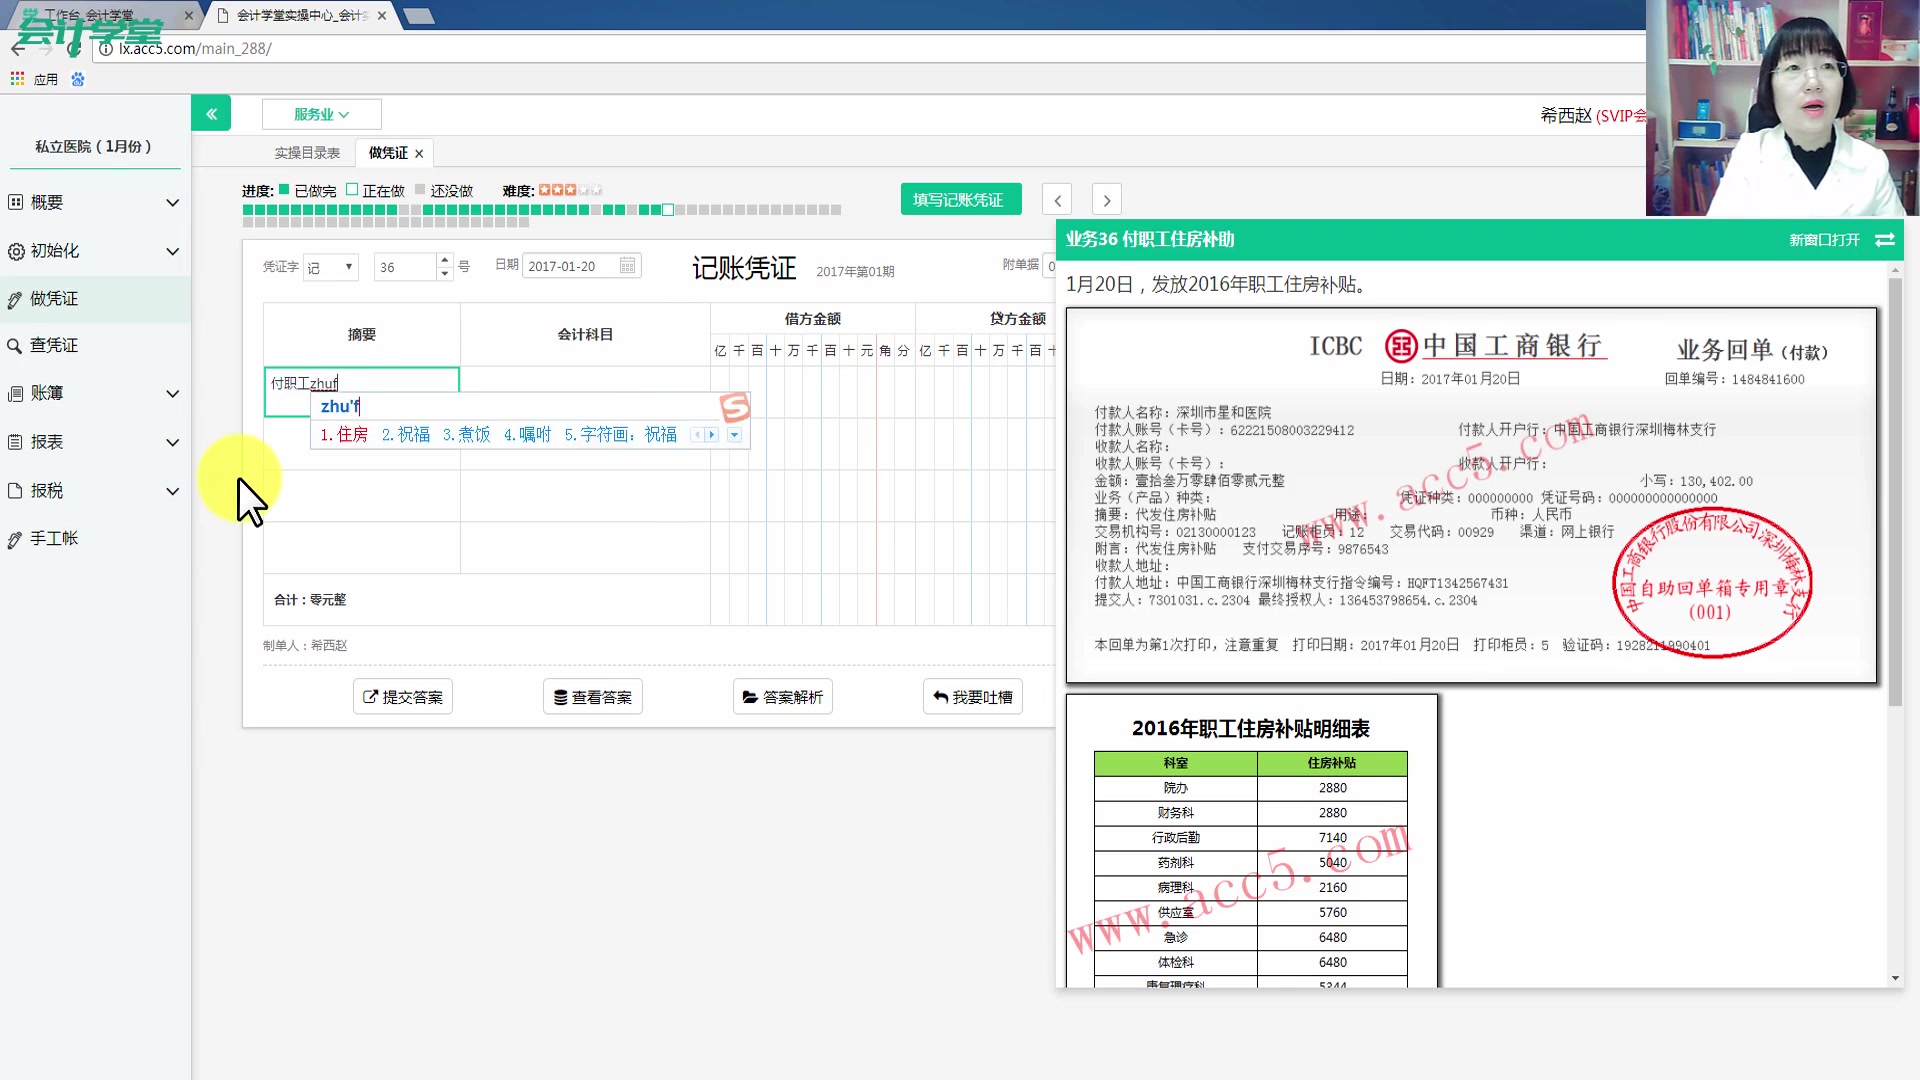
Task: Click the 账簿 ledger book icon
Action: tap(14, 393)
